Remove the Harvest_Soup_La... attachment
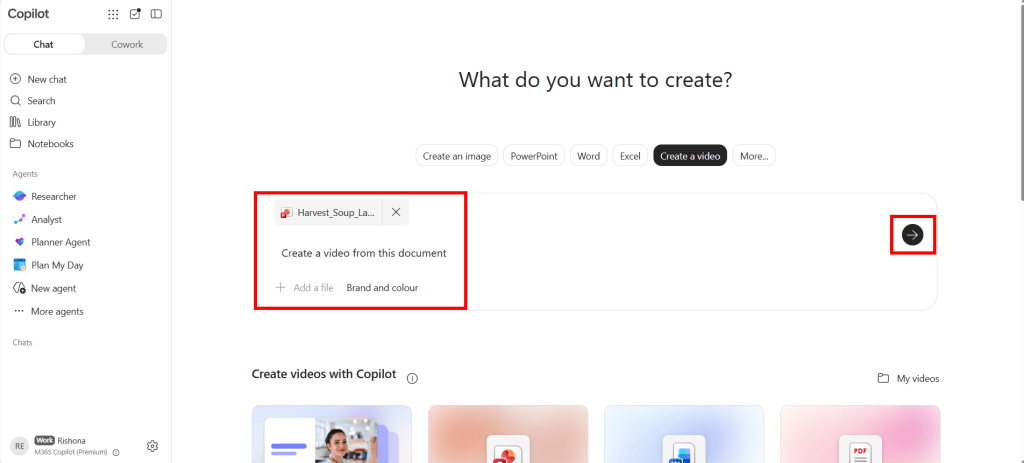The image size is (1024, 463). tap(396, 212)
